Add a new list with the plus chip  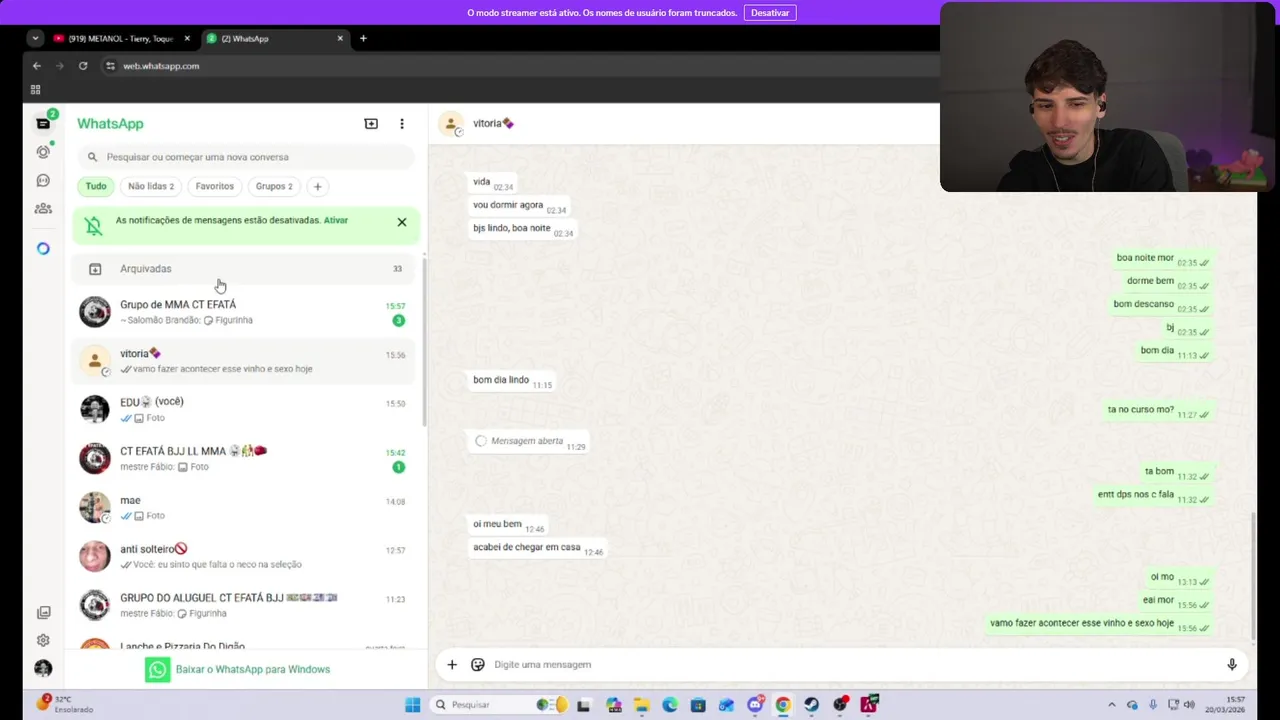(x=318, y=186)
